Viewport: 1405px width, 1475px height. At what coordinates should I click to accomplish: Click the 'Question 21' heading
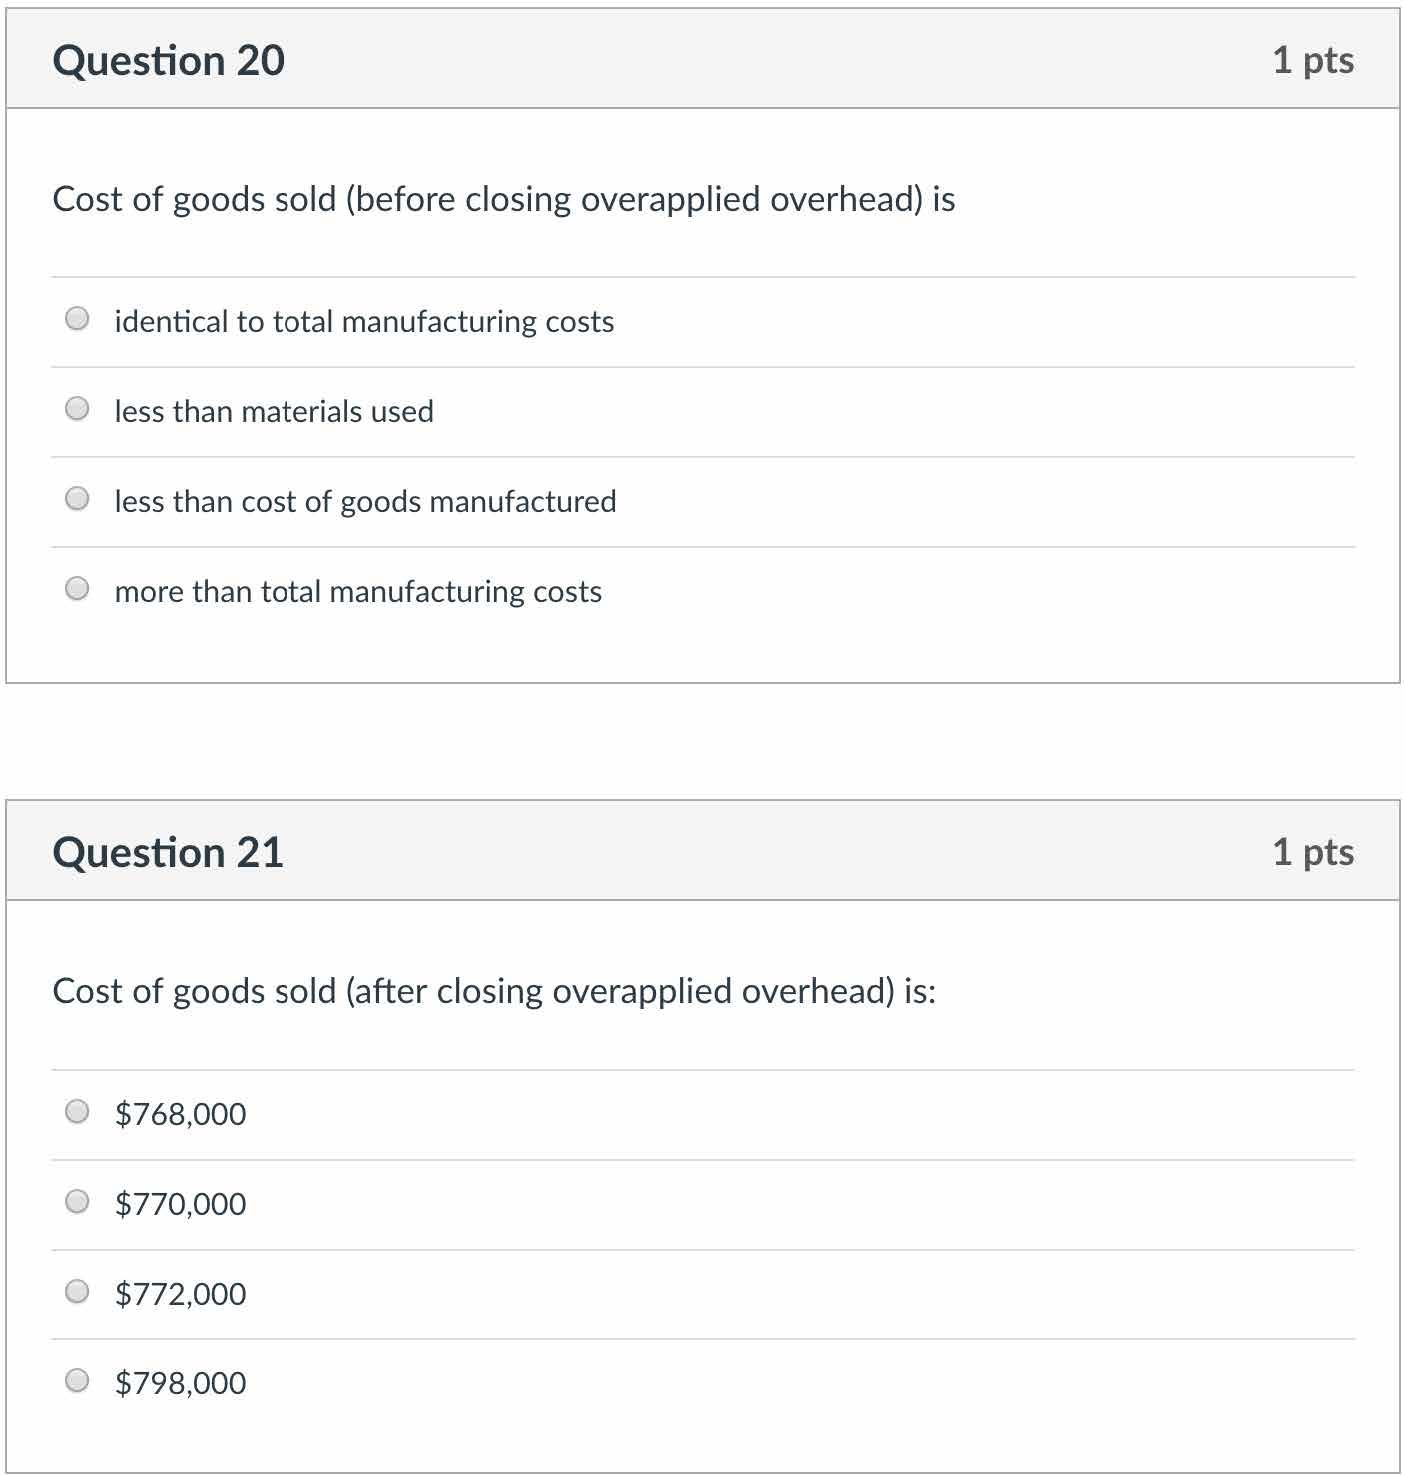click(168, 853)
